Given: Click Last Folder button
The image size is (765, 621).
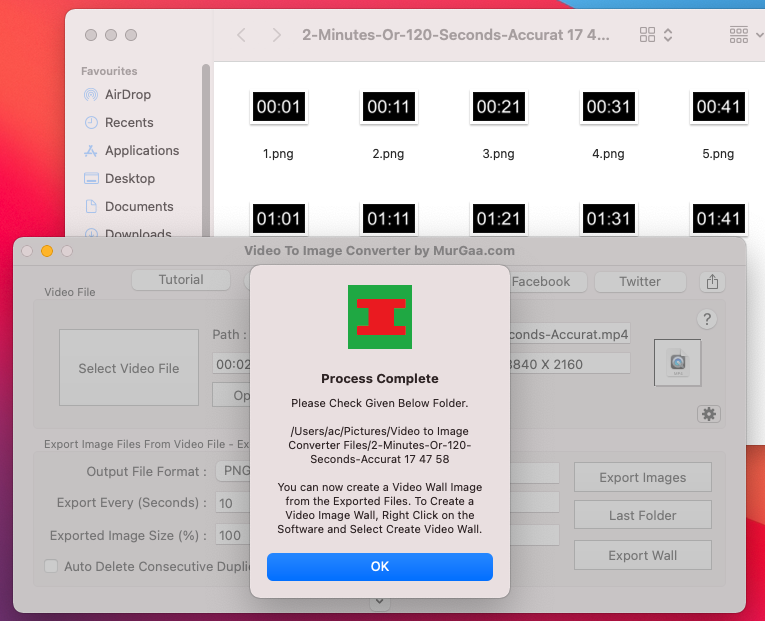Looking at the screenshot, I should click(x=643, y=515).
